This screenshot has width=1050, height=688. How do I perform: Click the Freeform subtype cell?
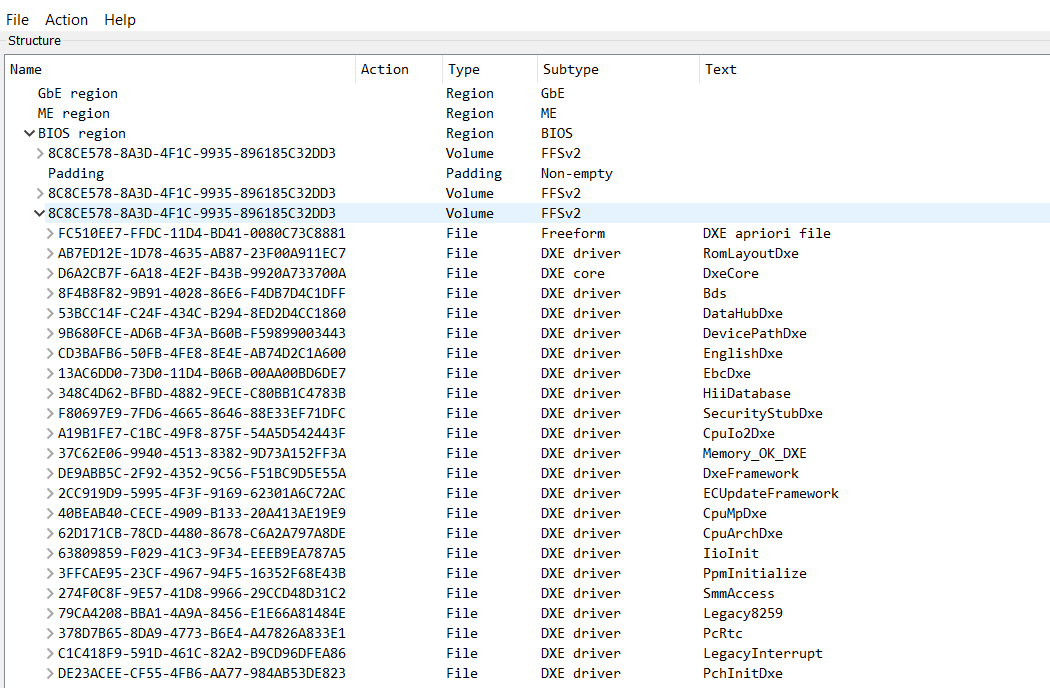coord(573,233)
